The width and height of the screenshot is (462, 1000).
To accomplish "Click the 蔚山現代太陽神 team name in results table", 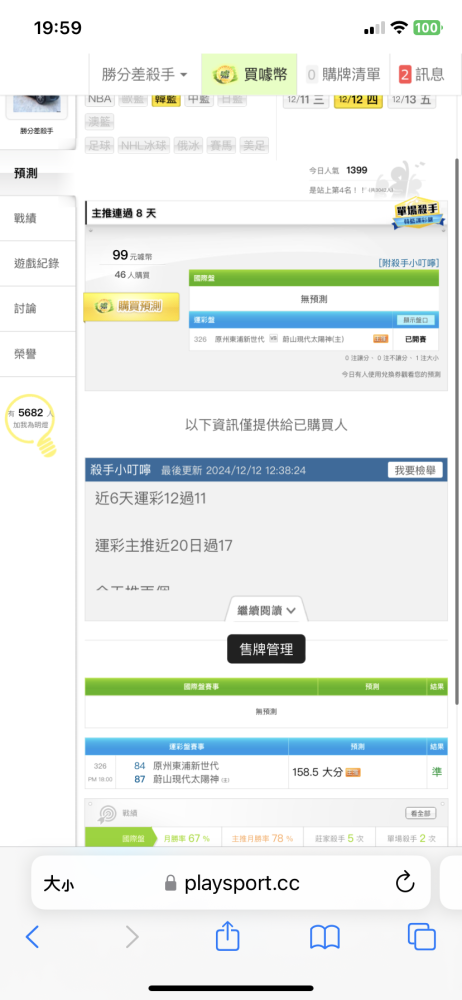I will (x=186, y=779).
